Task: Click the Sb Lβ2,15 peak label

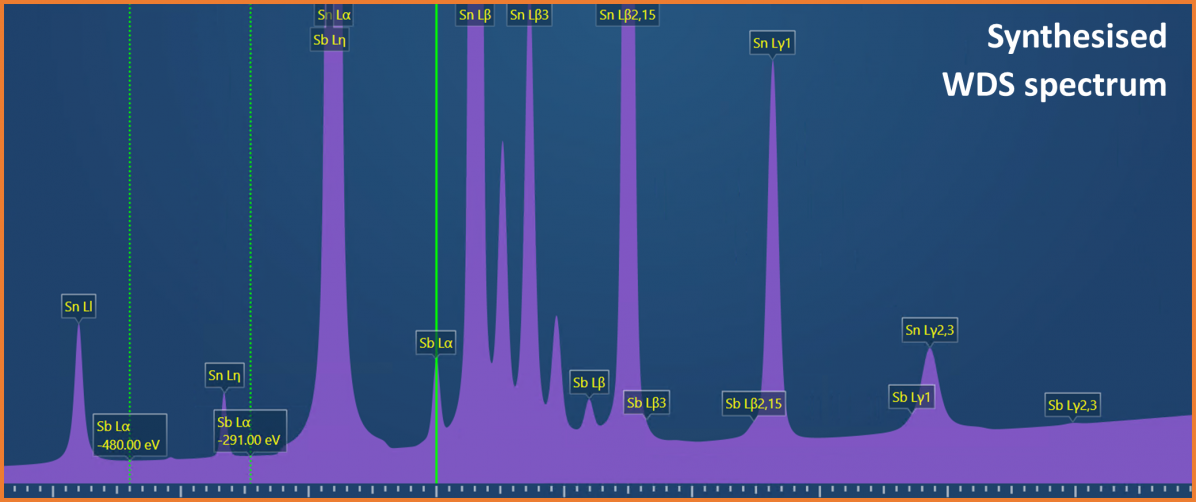Action: (754, 403)
